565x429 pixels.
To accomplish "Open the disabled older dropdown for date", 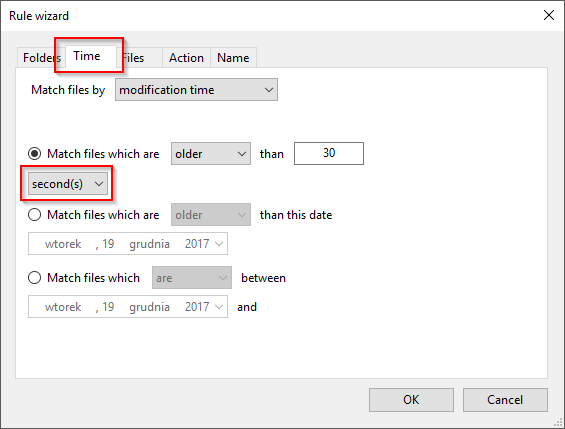I will coord(211,215).
